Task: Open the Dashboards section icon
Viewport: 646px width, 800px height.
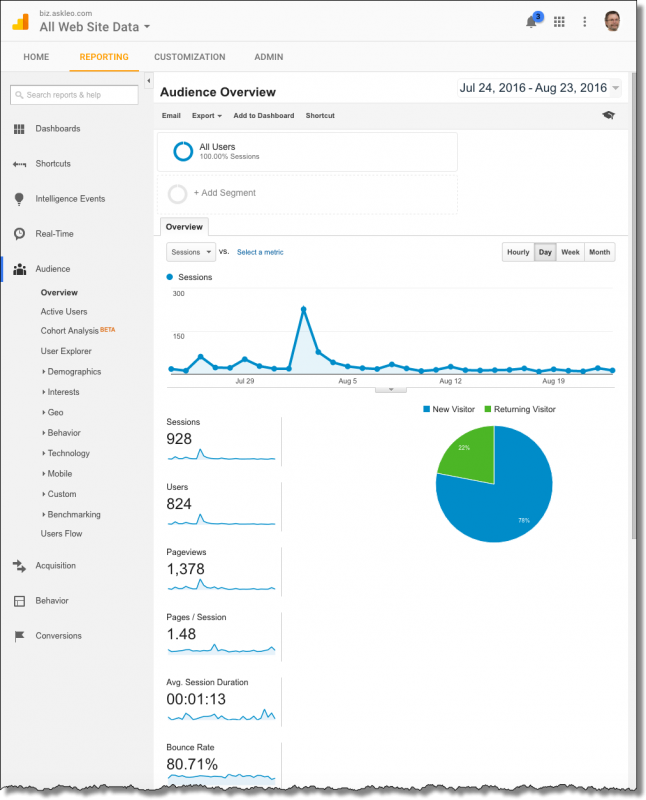Action: click(19, 129)
